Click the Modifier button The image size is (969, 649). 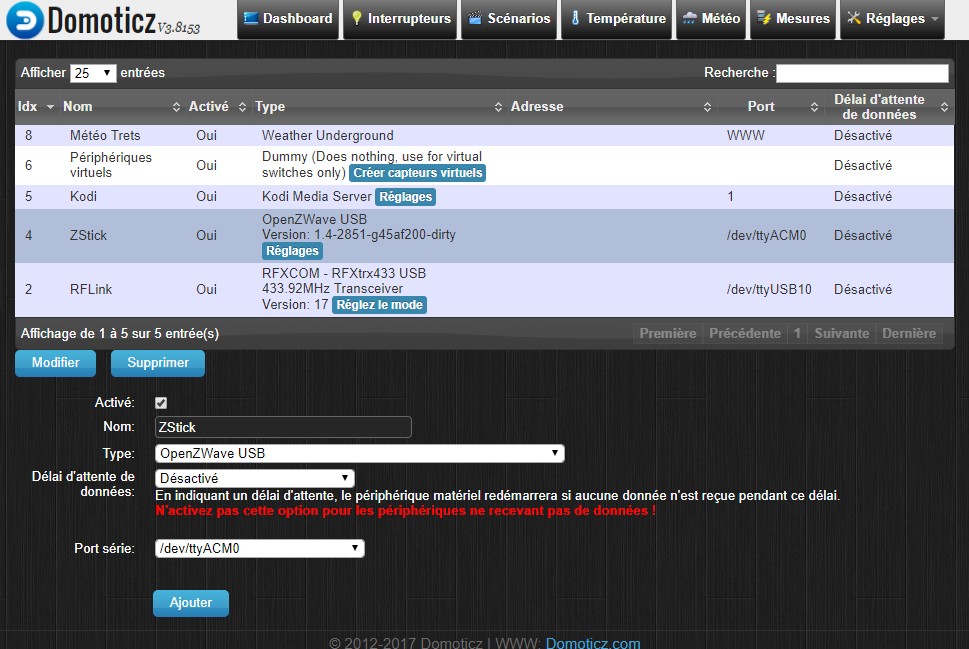pyautogui.click(x=56, y=363)
